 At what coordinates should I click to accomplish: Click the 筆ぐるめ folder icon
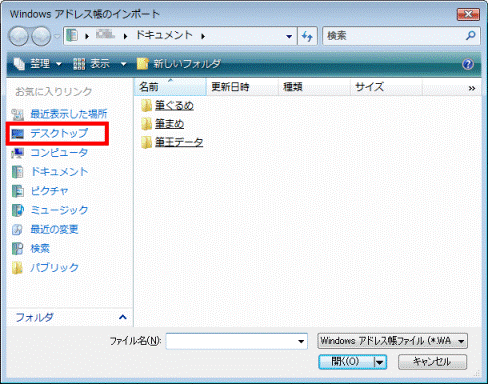click(x=146, y=106)
